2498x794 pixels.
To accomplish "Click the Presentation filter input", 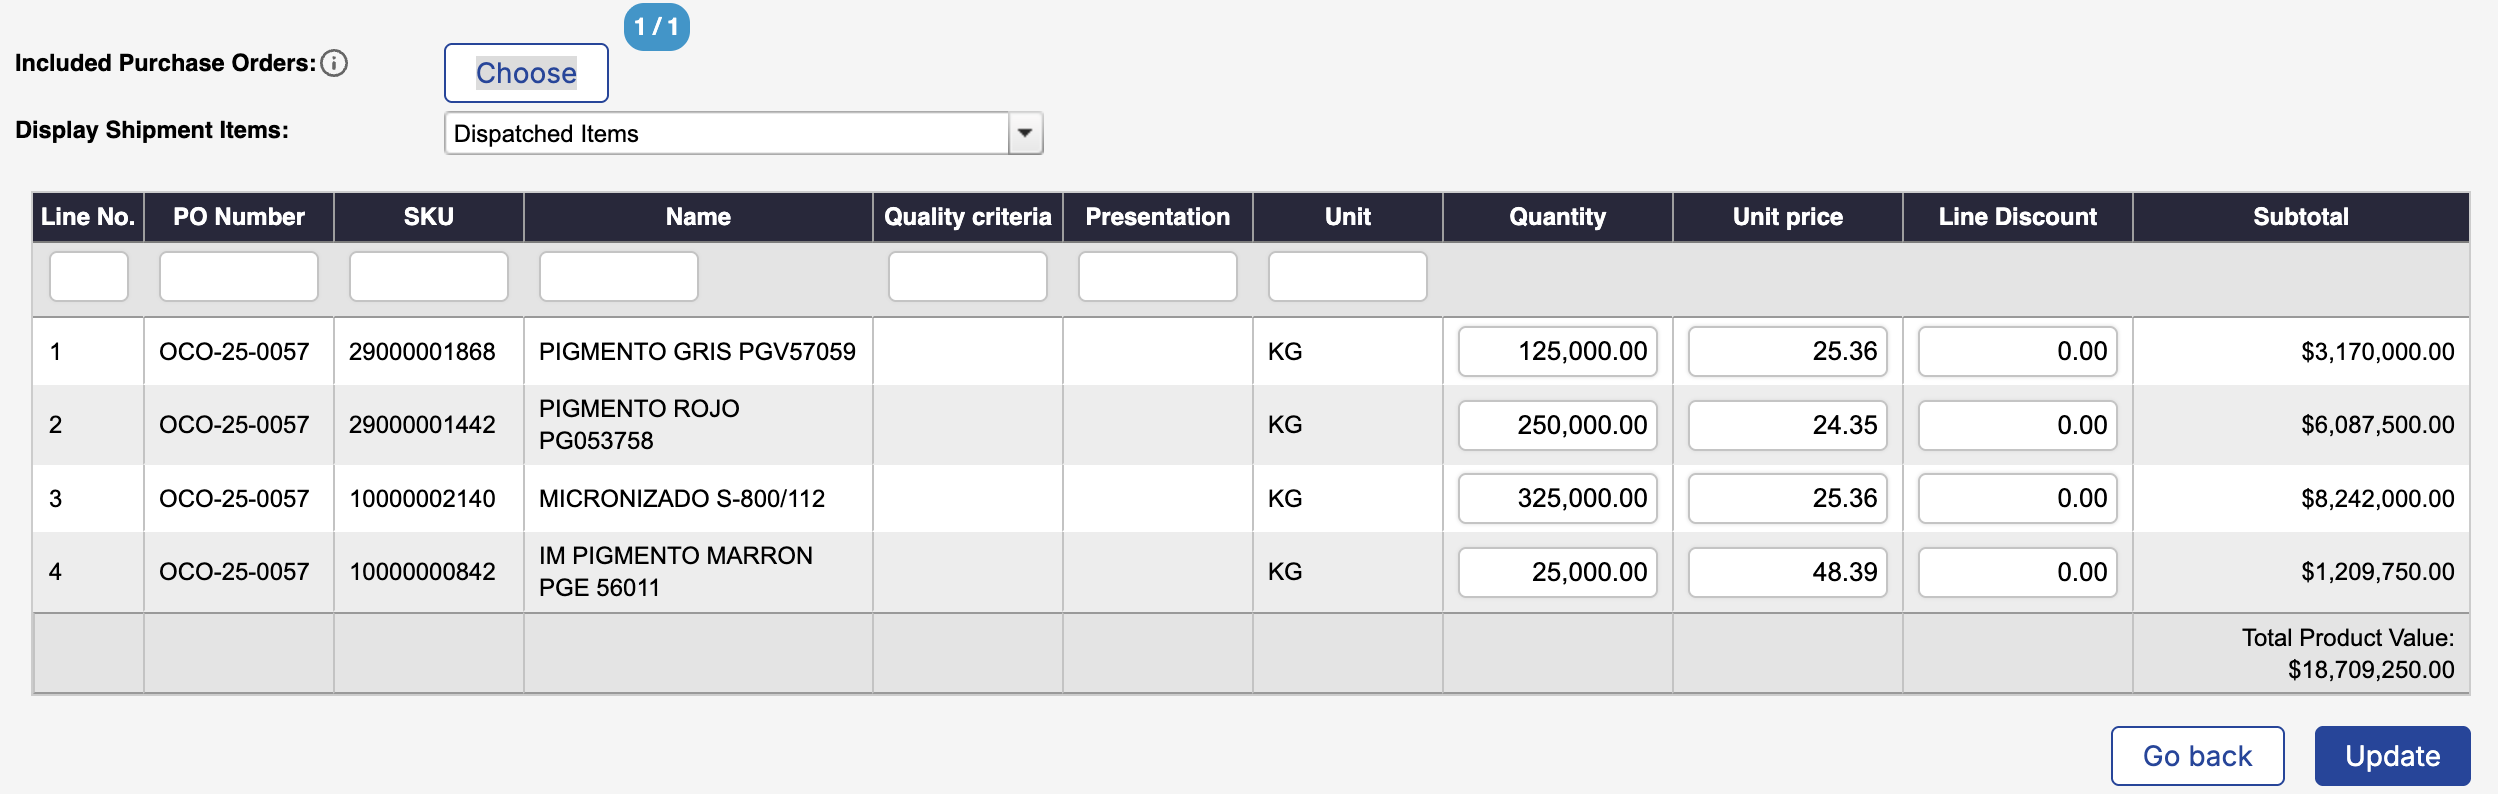I will [x=1157, y=276].
